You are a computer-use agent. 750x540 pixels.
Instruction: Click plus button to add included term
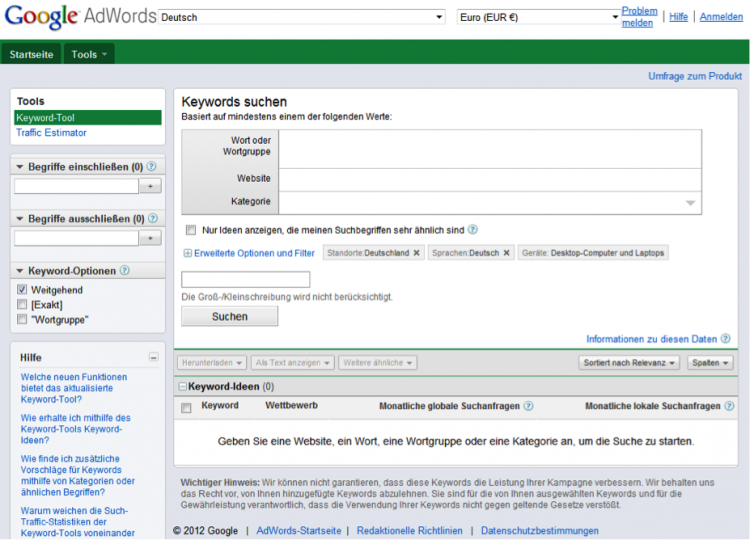(150, 186)
